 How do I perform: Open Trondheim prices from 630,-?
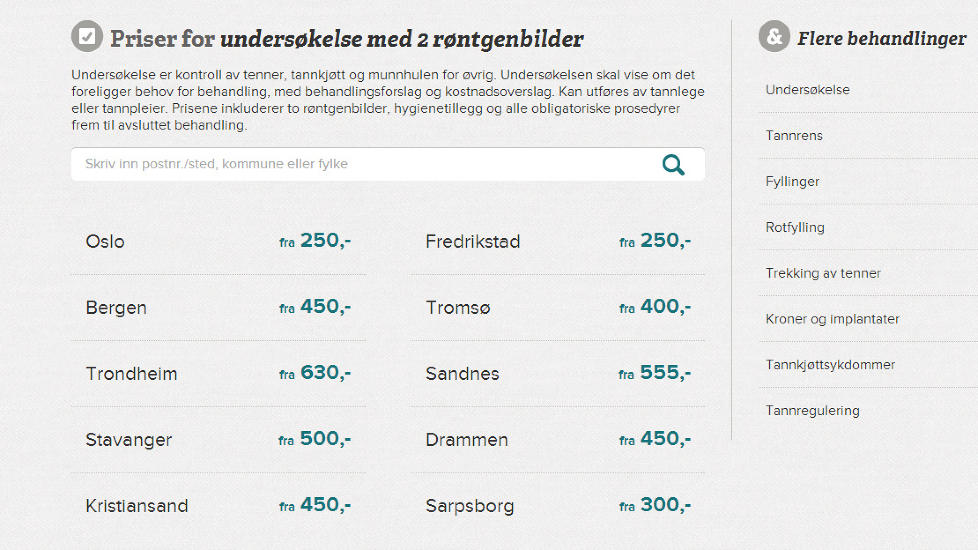(218, 374)
